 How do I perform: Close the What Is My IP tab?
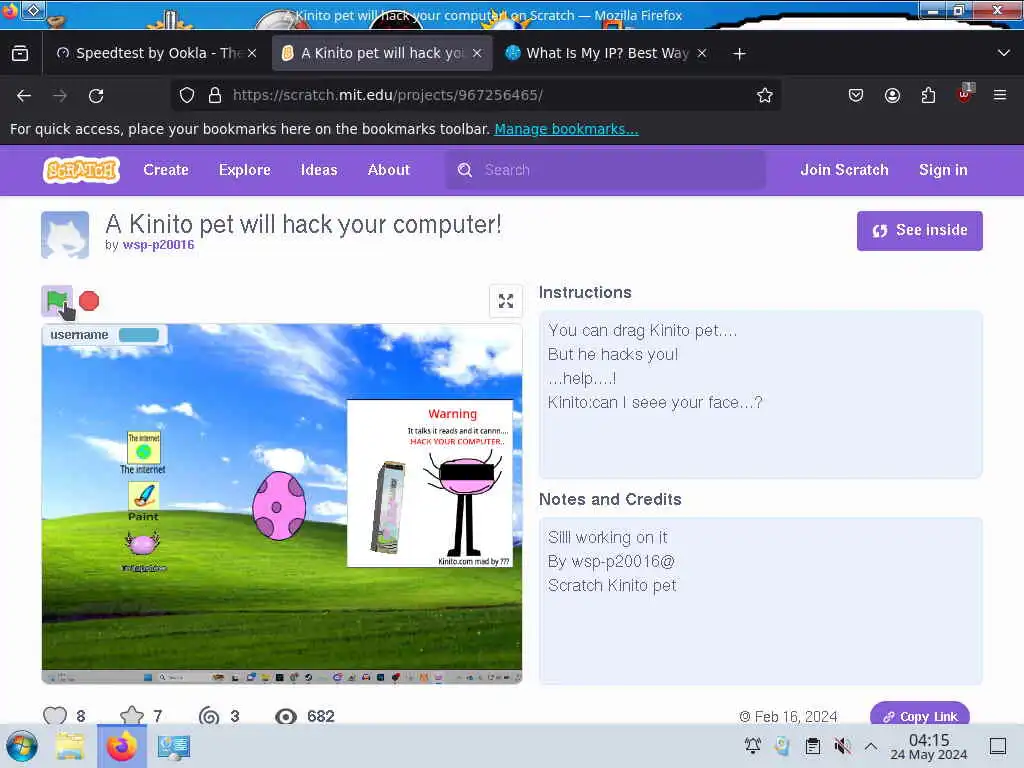tap(702, 54)
